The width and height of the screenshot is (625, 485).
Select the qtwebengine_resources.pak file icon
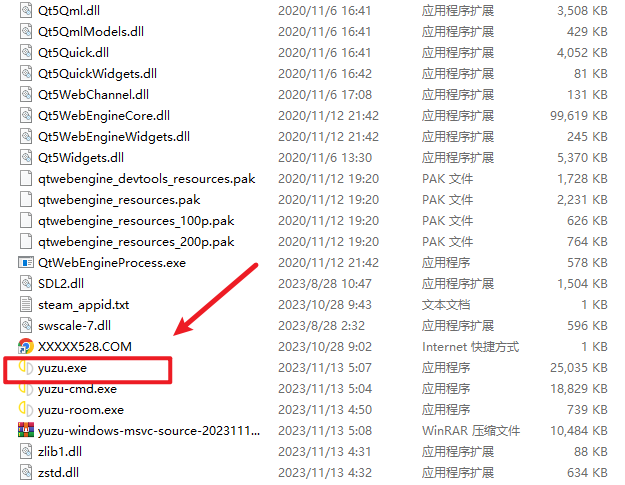[x=26, y=200]
